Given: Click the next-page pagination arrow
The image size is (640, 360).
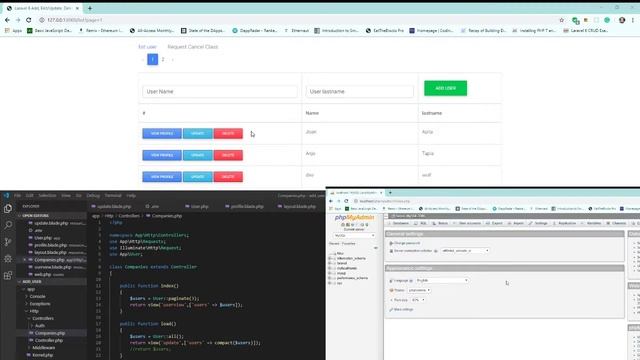Looking at the screenshot, I should [173, 60].
